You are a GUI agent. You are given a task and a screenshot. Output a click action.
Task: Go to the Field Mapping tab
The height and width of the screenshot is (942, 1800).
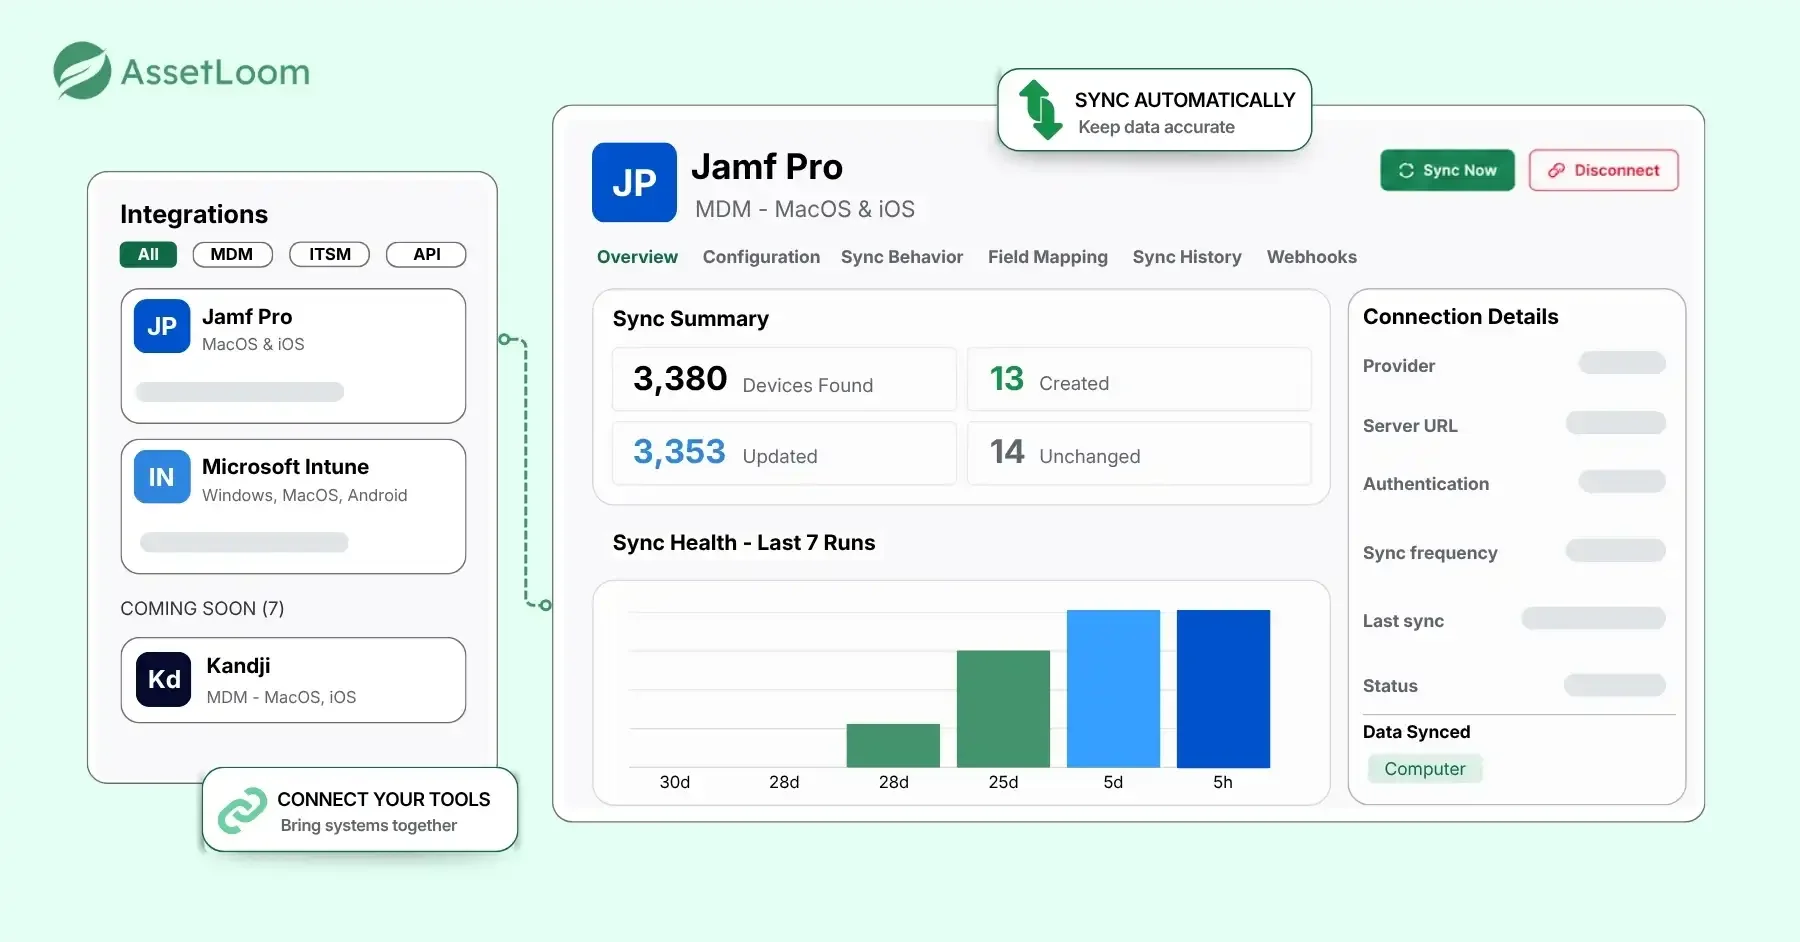tap(1048, 257)
